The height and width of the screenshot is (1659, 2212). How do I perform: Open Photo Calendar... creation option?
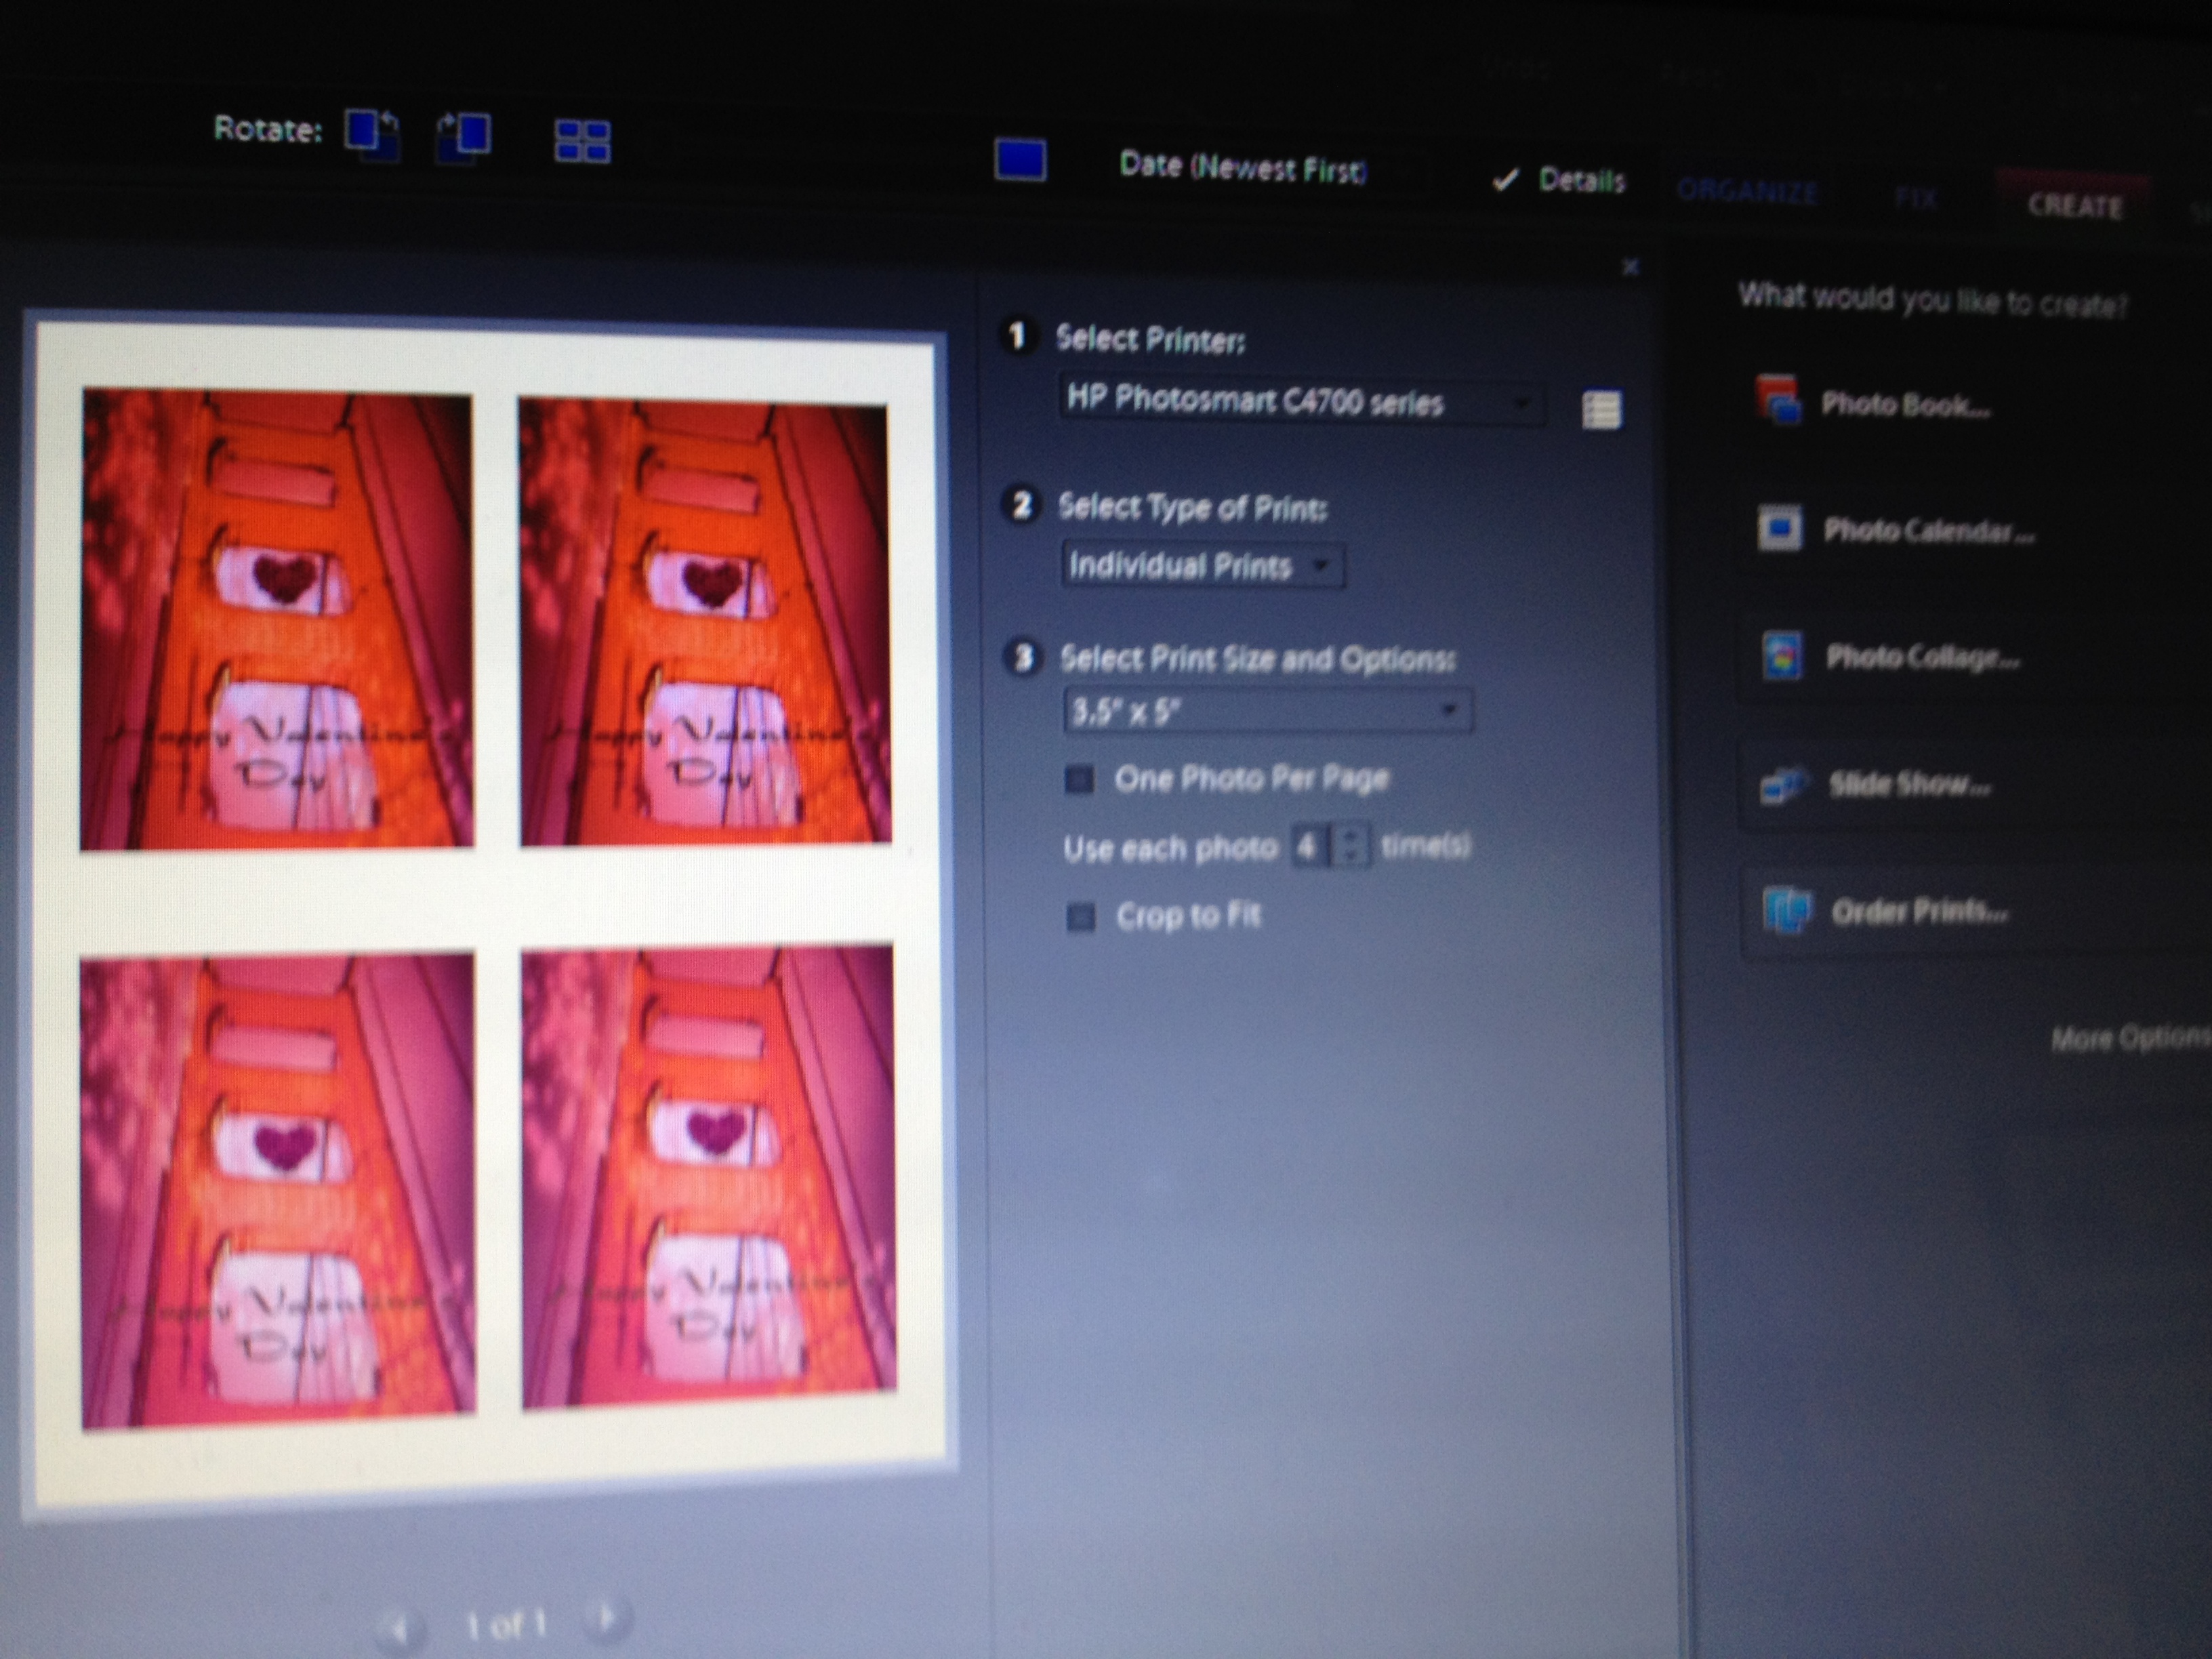1929,531
